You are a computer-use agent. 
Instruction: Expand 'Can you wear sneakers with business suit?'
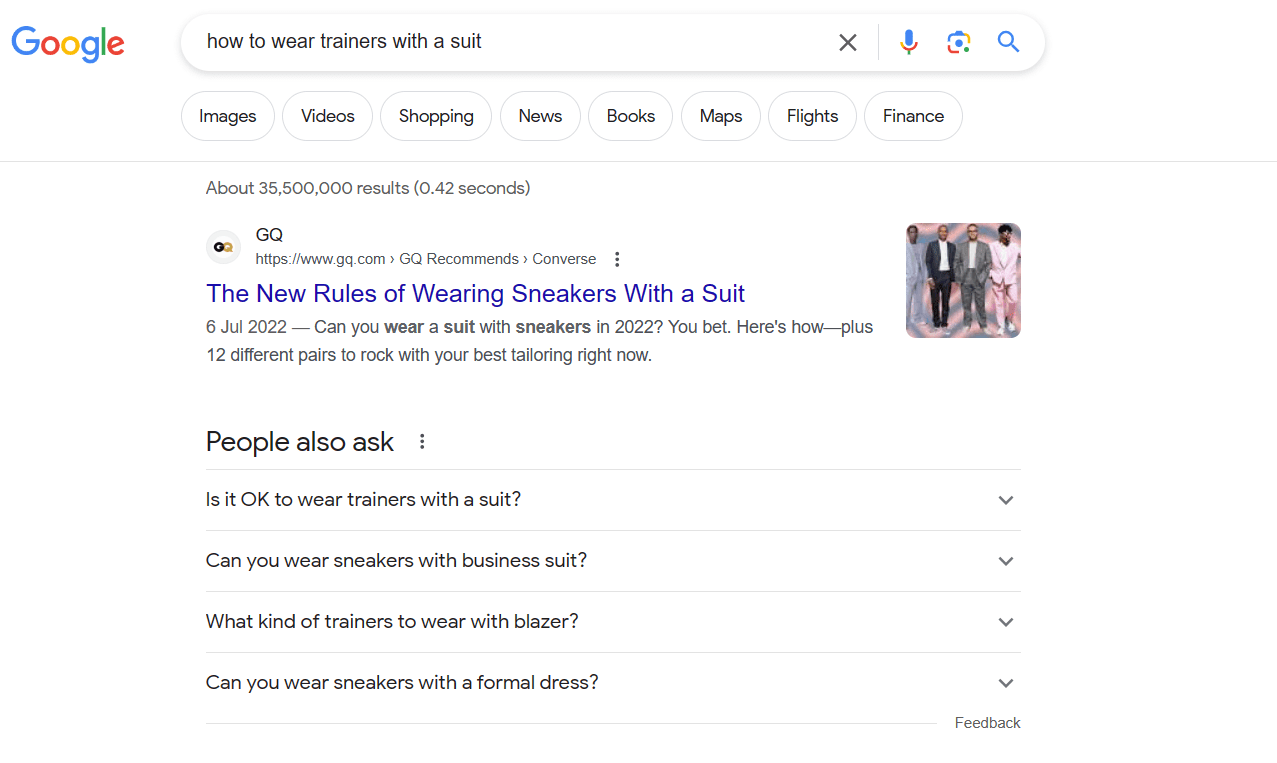click(x=613, y=561)
